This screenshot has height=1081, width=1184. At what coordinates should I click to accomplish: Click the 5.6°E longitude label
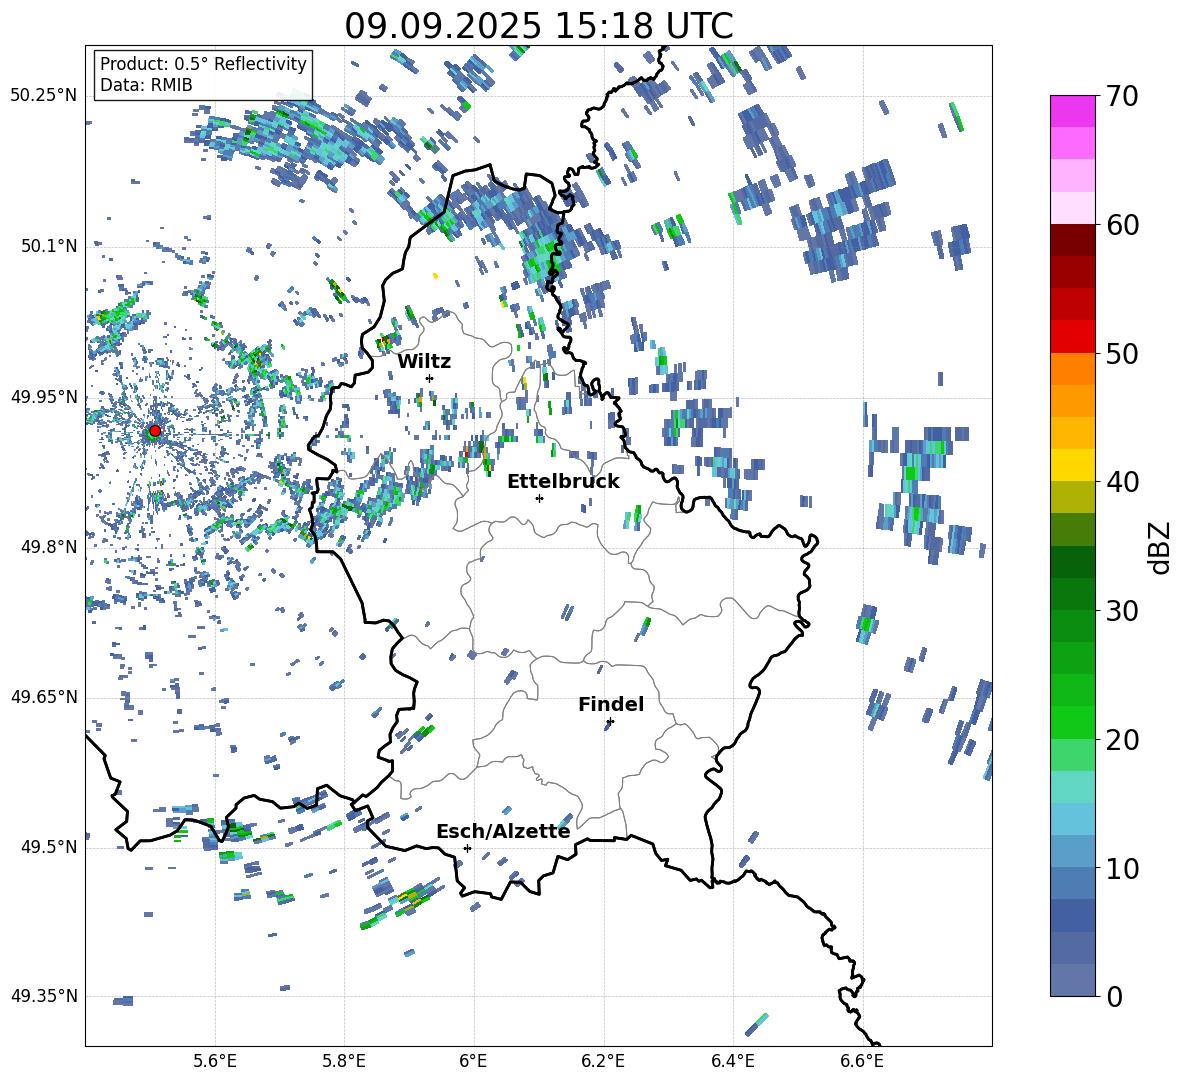coord(215,1061)
